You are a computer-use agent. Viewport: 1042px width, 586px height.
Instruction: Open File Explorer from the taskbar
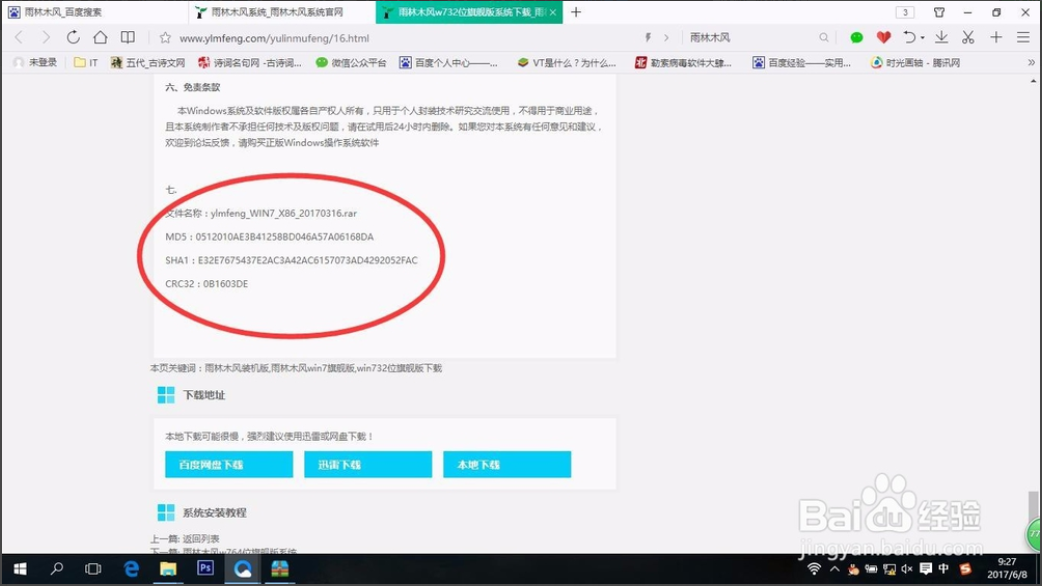(x=168, y=569)
